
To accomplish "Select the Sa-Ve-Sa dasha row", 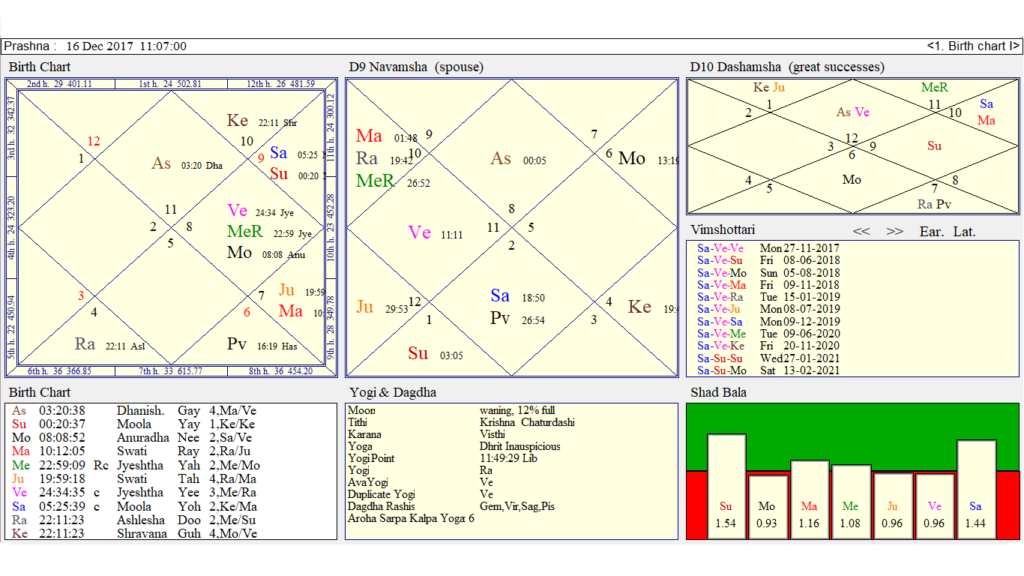I will pyautogui.click(x=768, y=321).
